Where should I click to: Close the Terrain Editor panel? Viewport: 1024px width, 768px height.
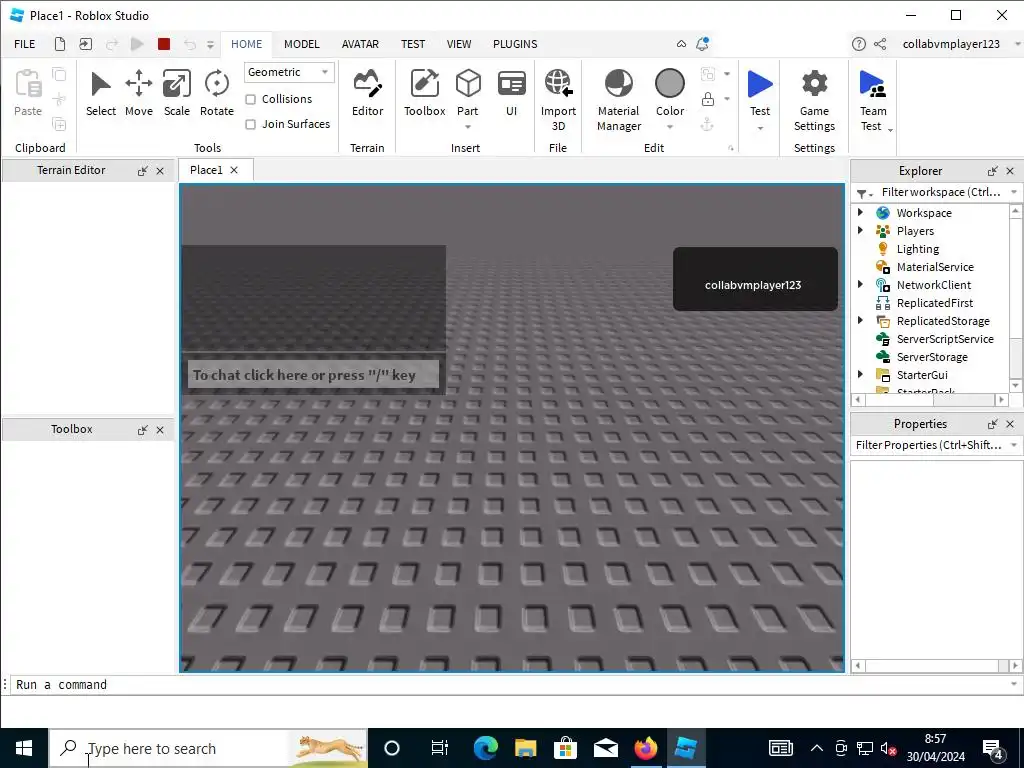pos(160,171)
